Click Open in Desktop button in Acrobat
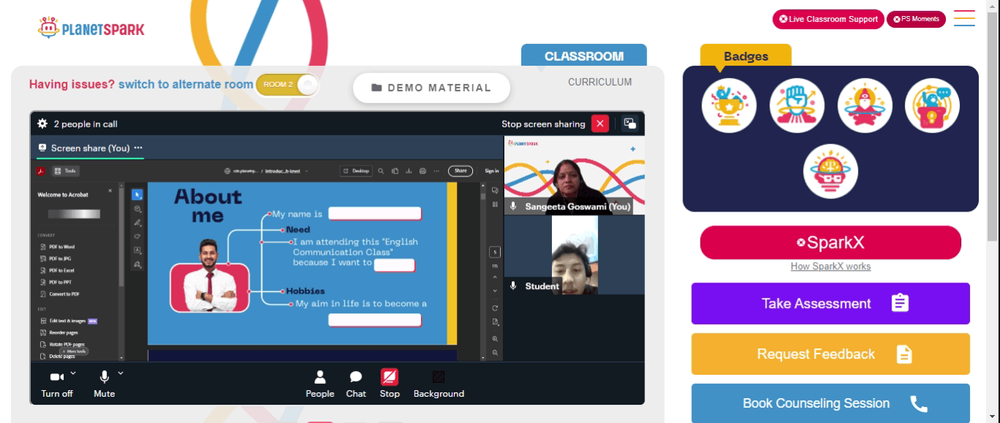Image resolution: width=1000 pixels, height=423 pixels. pos(356,171)
